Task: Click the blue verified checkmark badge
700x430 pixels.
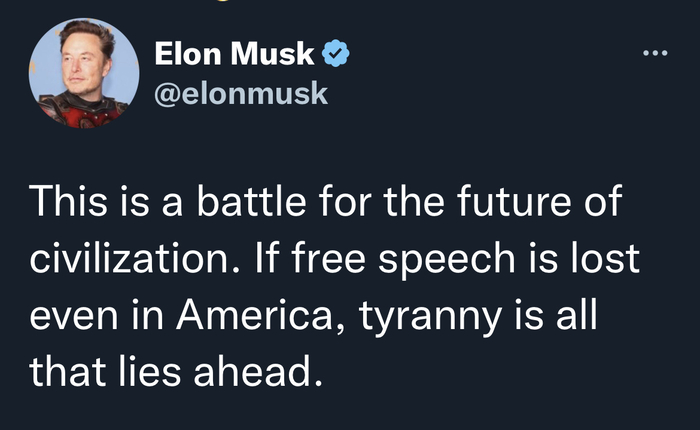Action: coord(335,55)
